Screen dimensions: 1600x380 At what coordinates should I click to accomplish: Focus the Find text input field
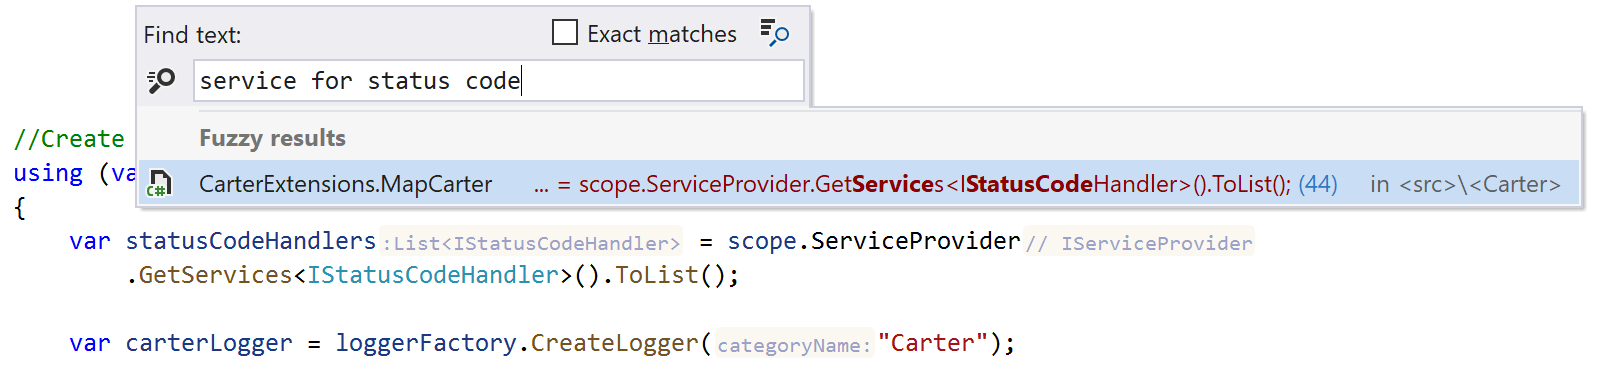499,81
